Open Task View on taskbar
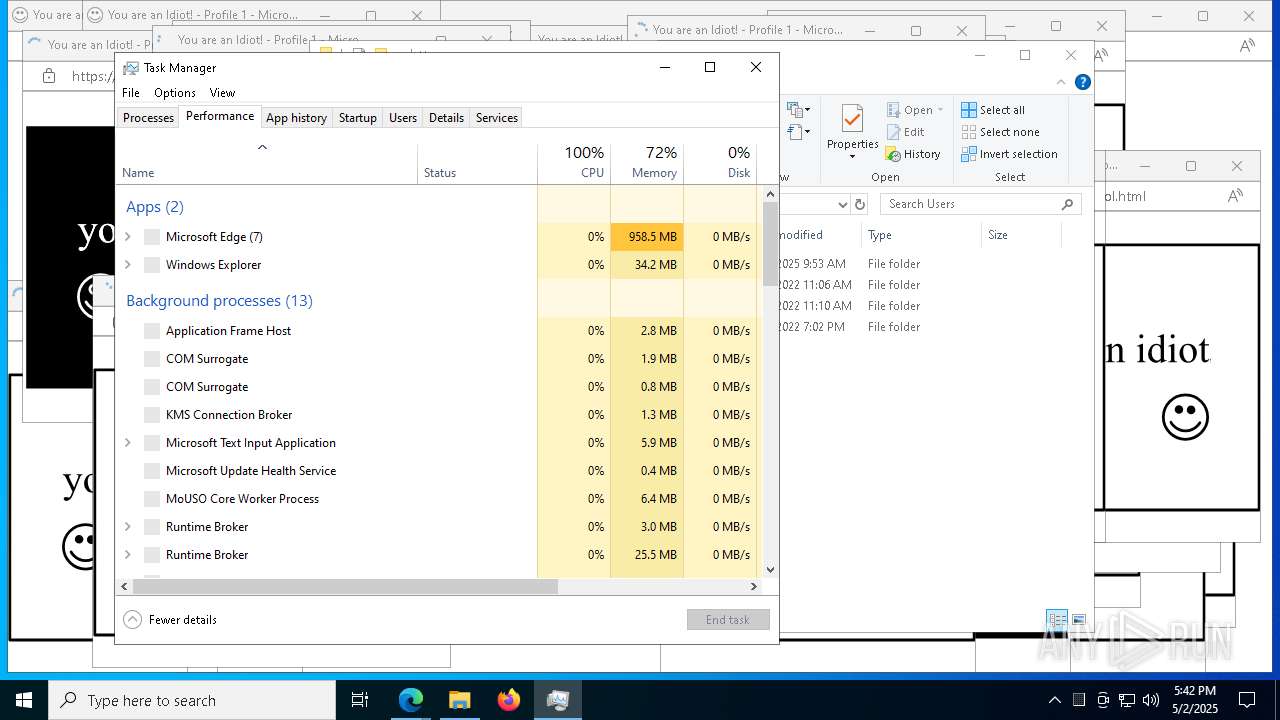1280x720 pixels. click(360, 700)
